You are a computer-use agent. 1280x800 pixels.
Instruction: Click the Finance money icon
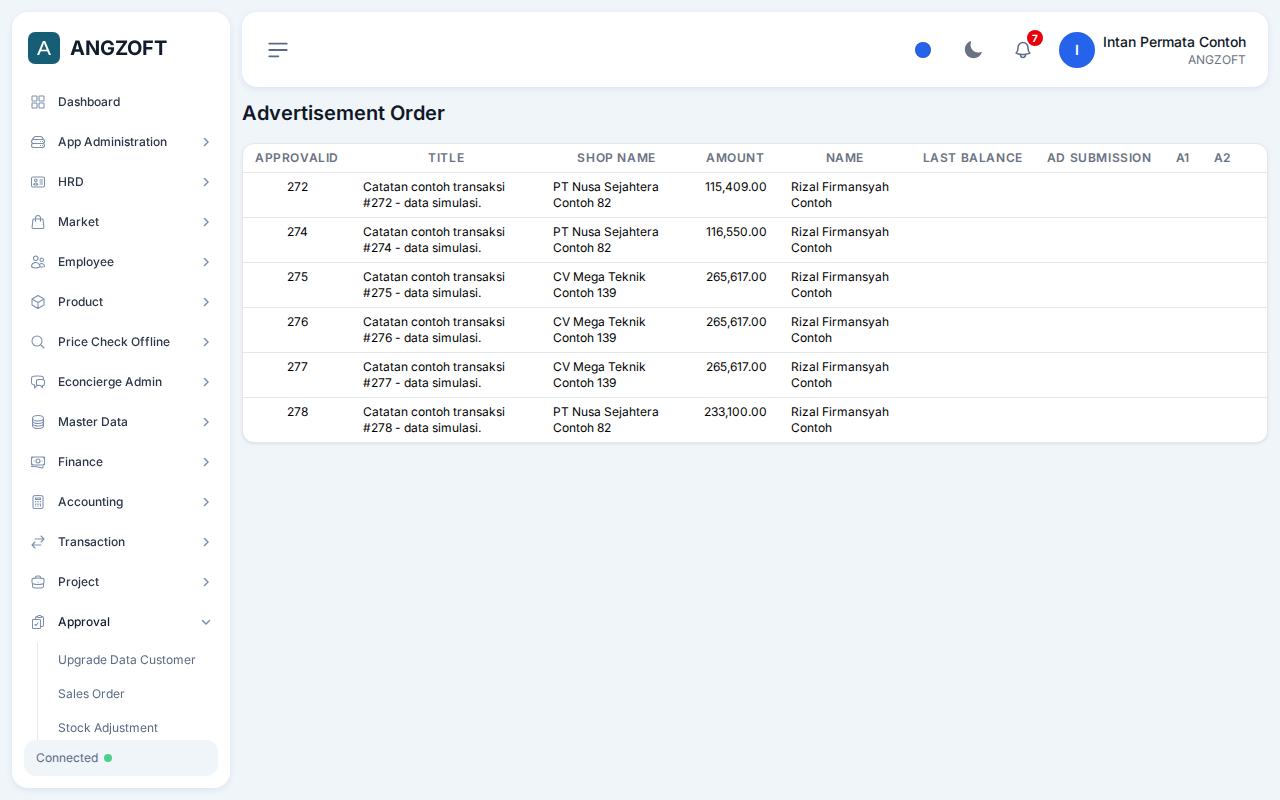coord(38,462)
